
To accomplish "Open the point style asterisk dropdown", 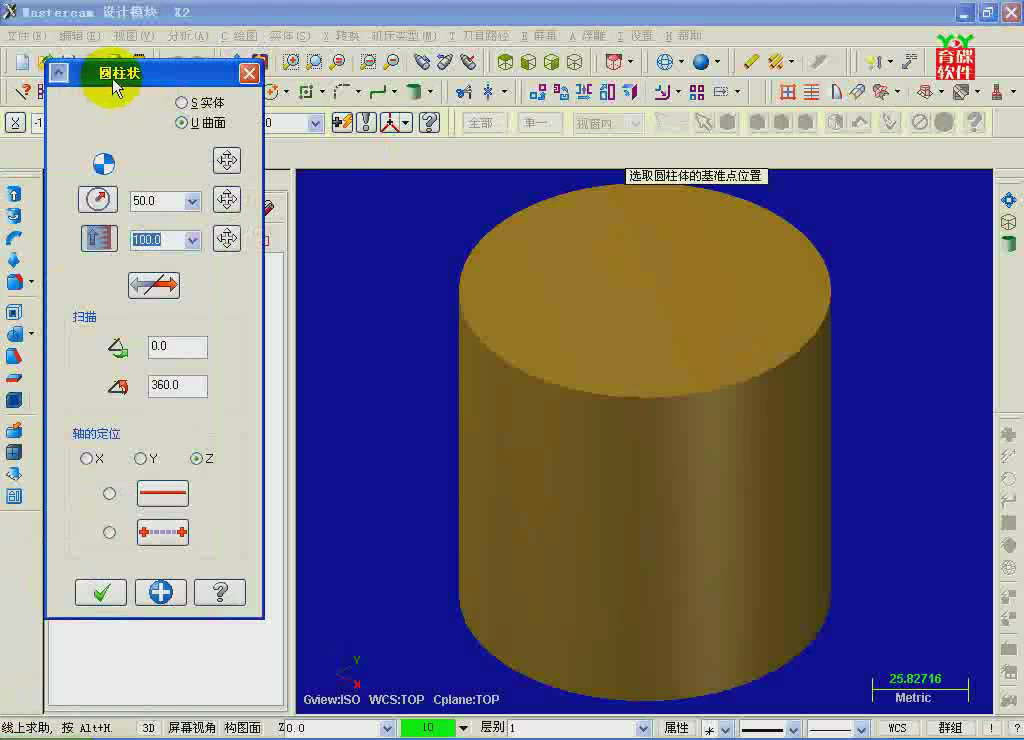I will [x=725, y=728].
